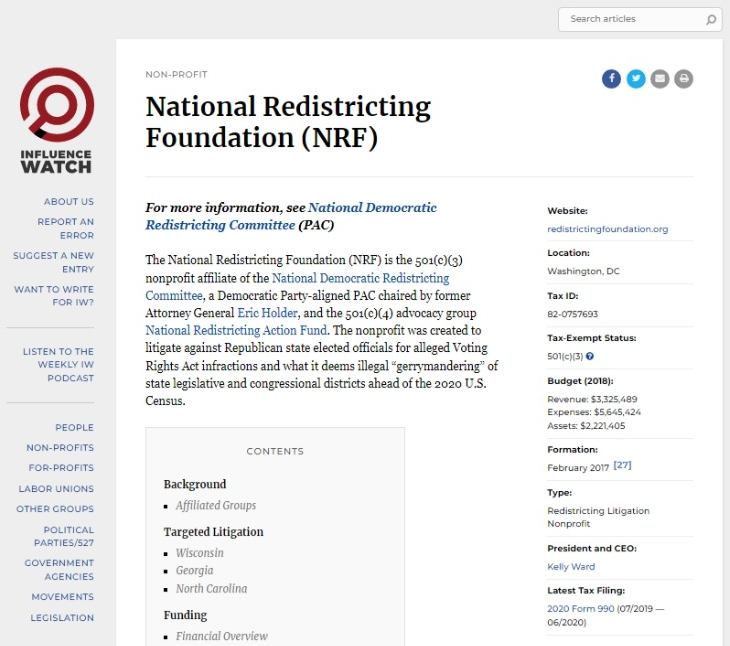Viewport: 730px width, 646px height.
Task: Jump to Affiliated Groups section
Action: pos(216,505)
